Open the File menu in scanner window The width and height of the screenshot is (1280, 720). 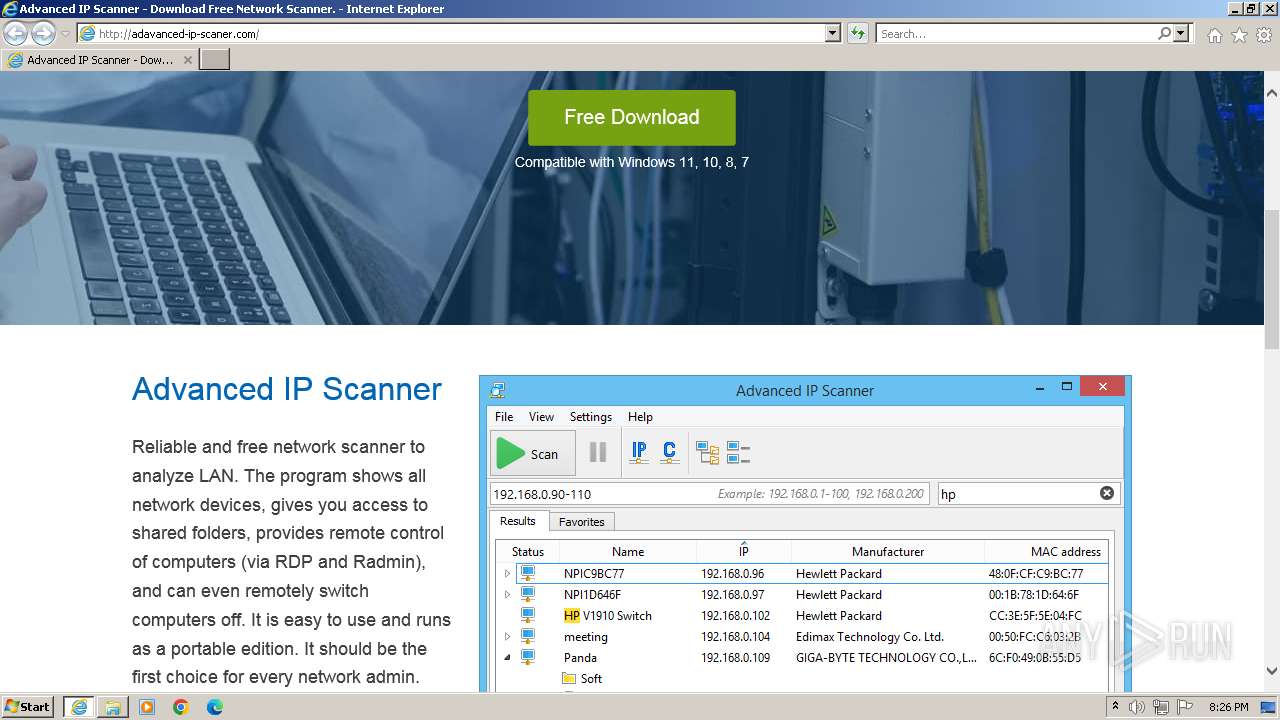click(504, 417)
